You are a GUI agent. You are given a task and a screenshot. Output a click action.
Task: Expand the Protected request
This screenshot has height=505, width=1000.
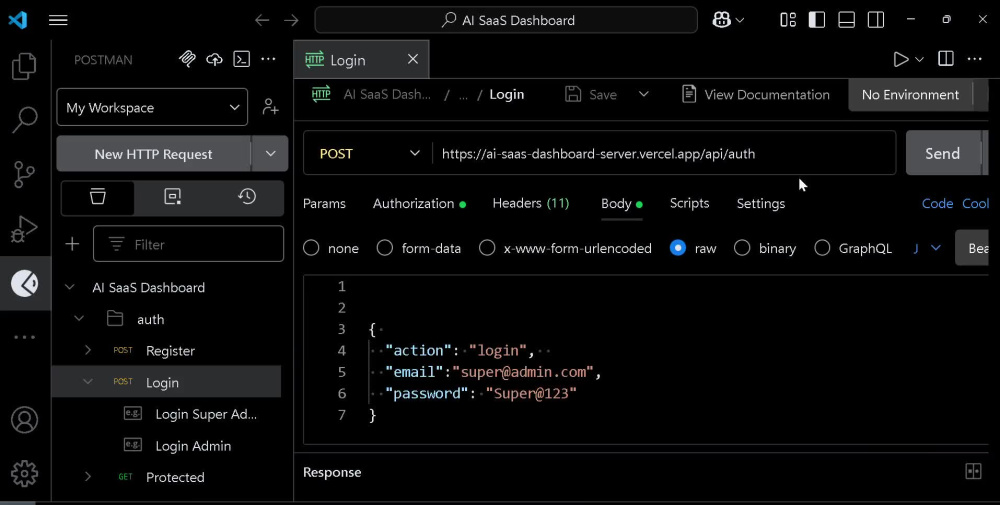coord(88,476)
